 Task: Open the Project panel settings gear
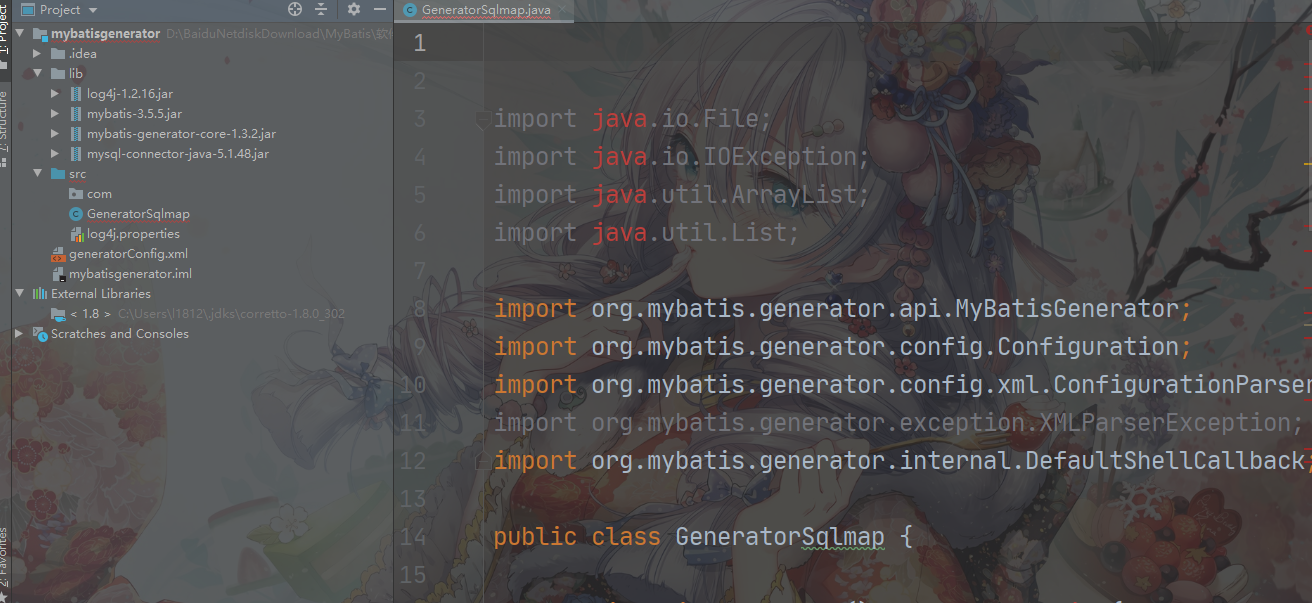353,9
